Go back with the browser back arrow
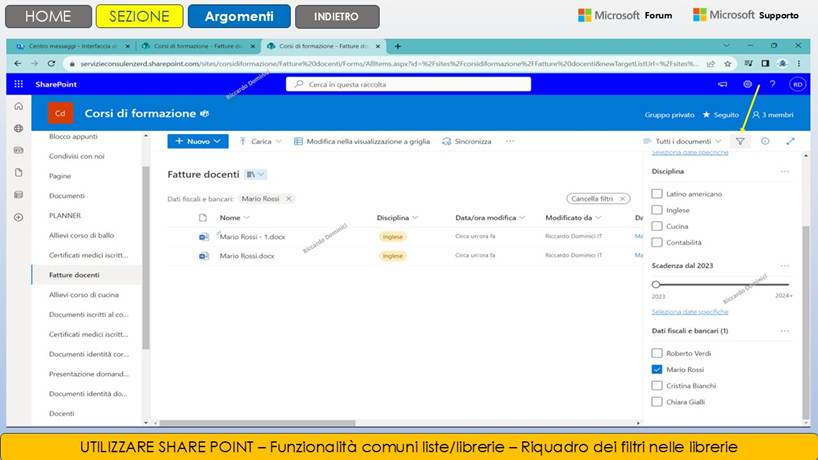Screen dimensions: 818x460 [18, 64]
